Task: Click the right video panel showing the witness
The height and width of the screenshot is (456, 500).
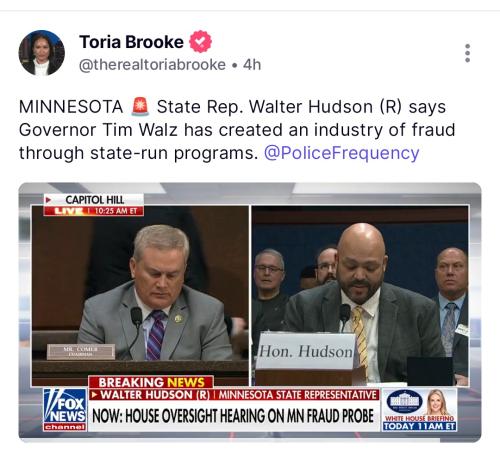Action: click(360, 296)
